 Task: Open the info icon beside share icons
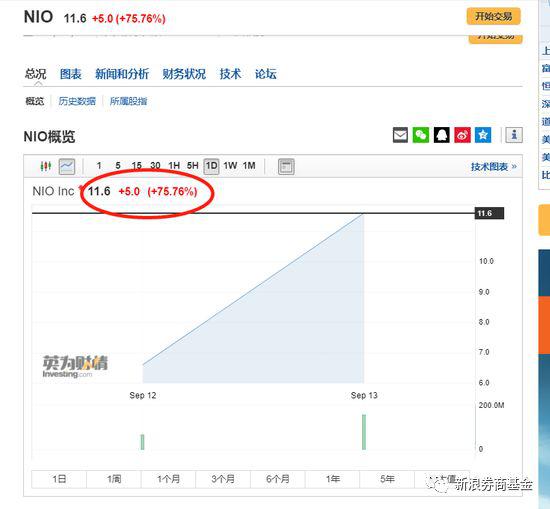pos(514,135)
